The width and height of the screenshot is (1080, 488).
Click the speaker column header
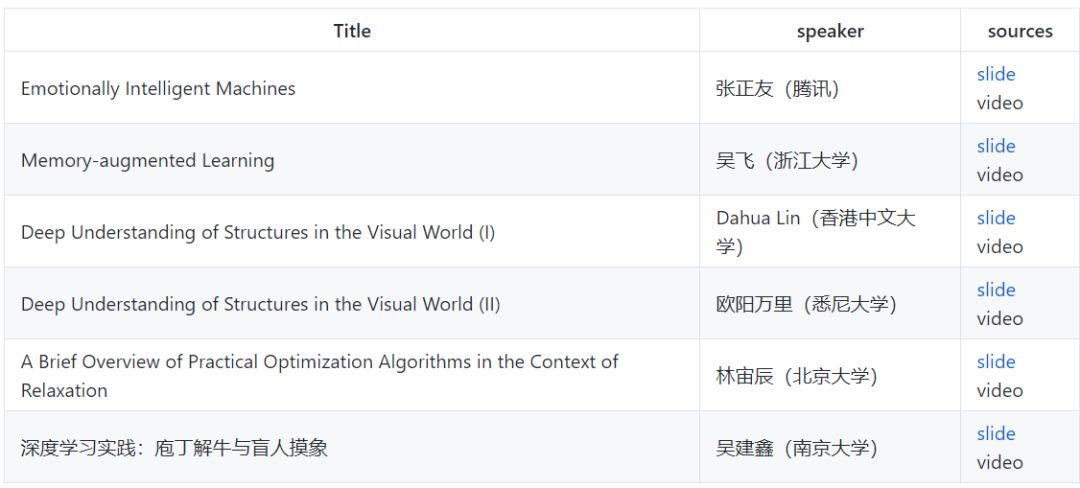(x=830, y=32)
